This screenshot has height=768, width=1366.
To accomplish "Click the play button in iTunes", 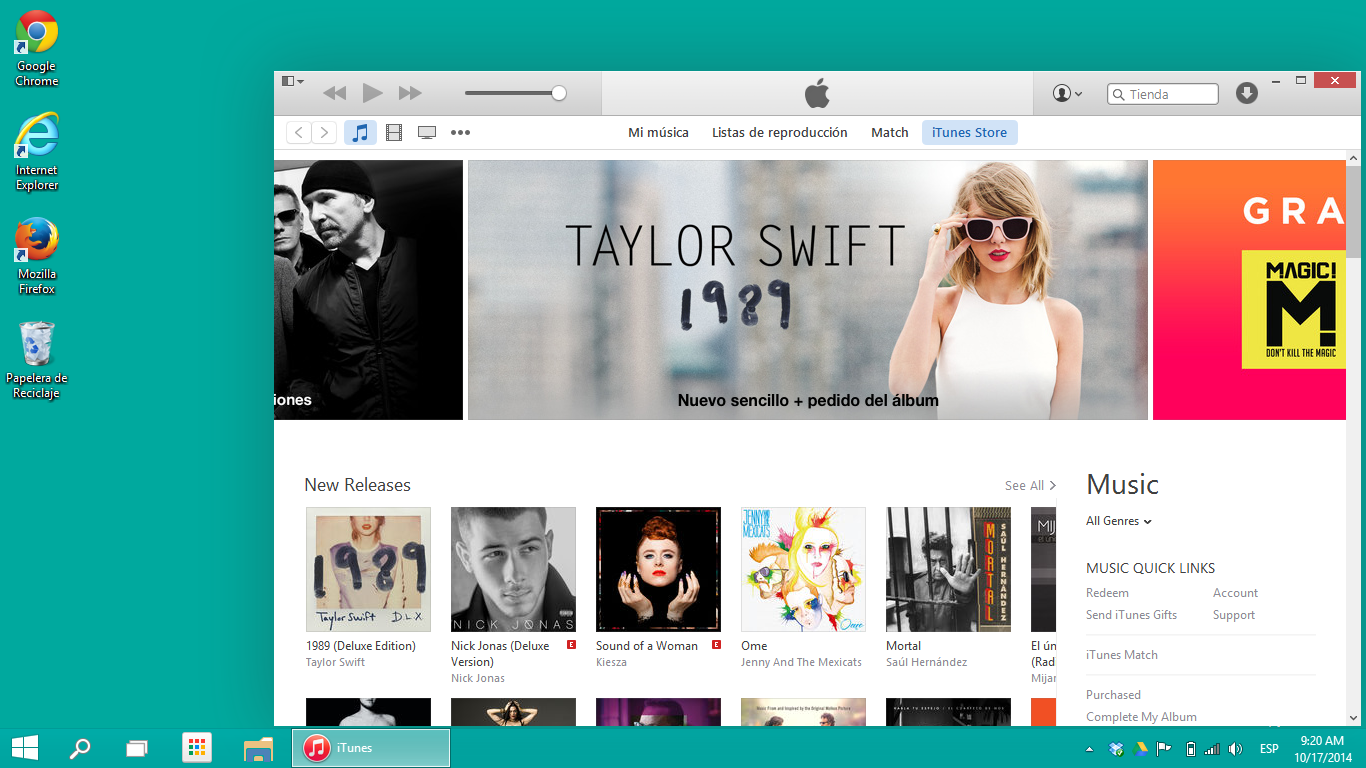I will tap(372, 93).
